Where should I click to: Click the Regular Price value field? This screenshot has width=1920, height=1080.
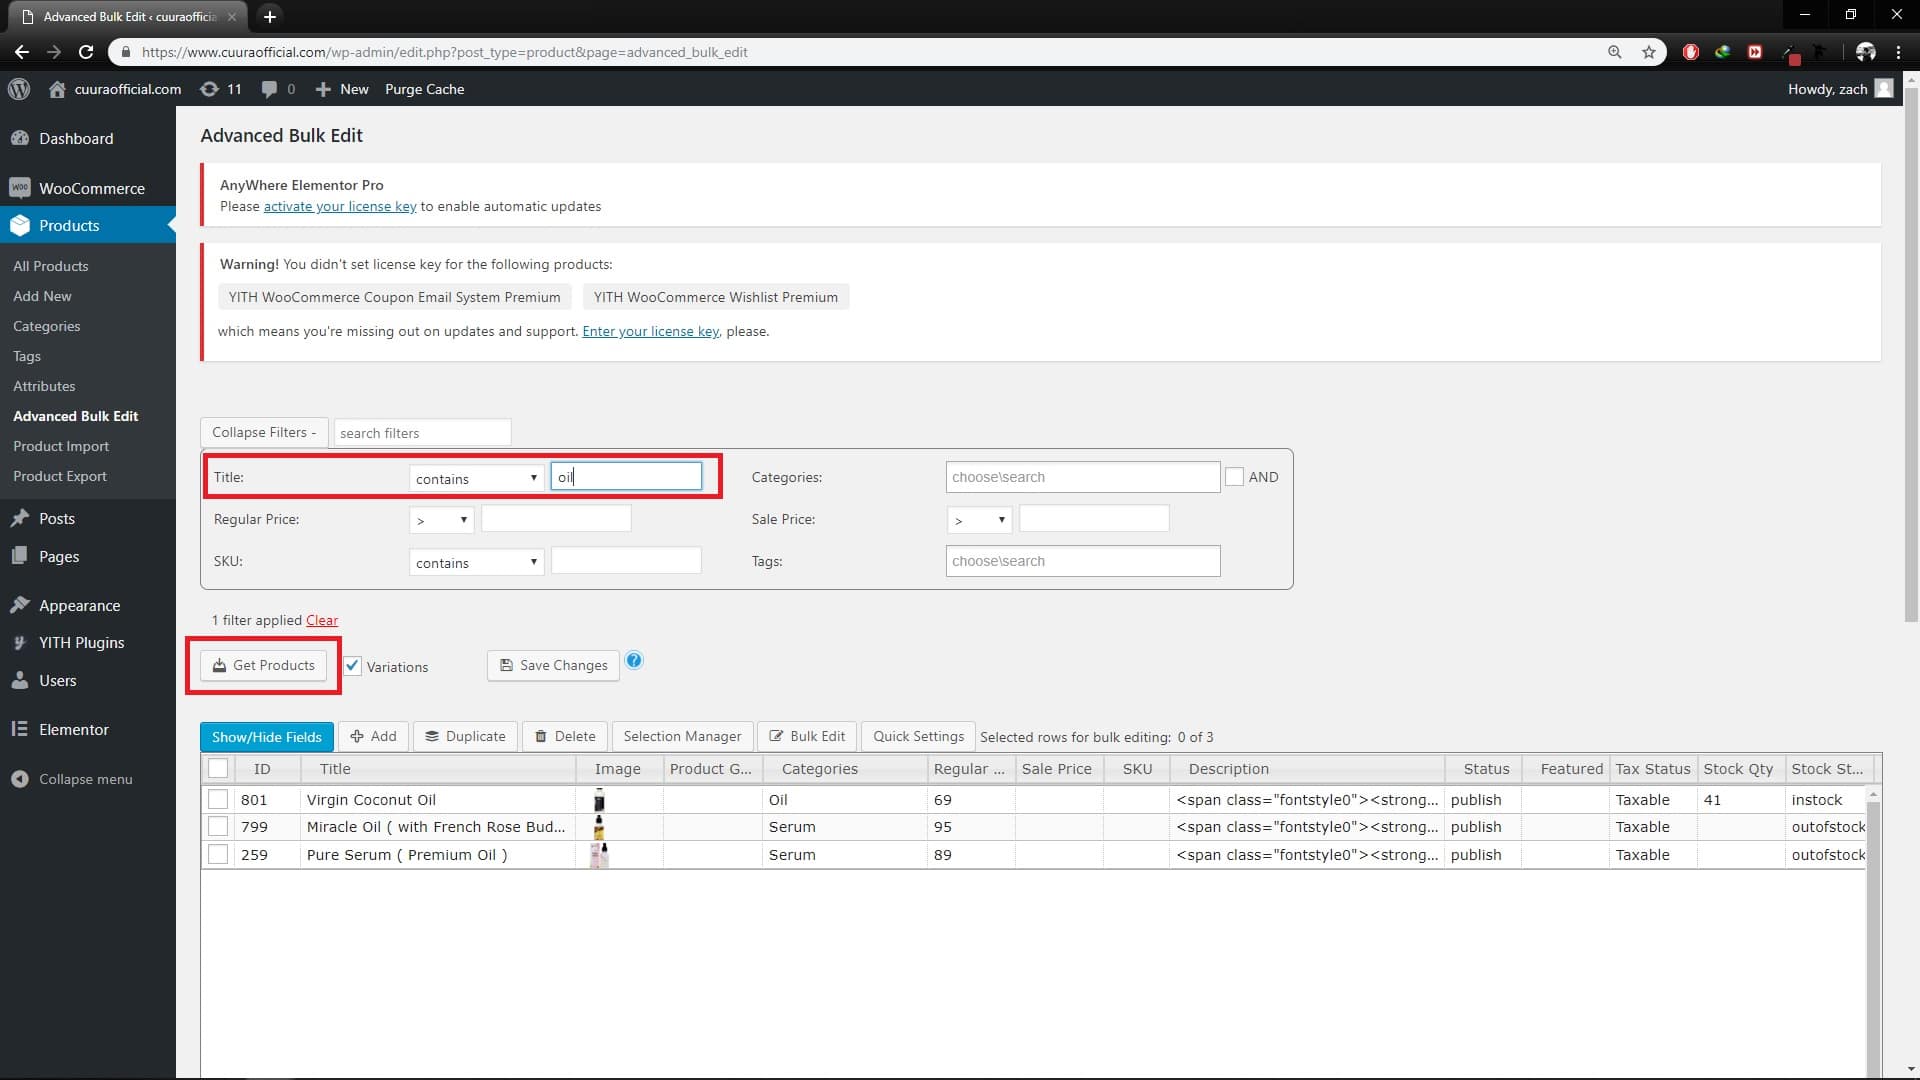click(556, 518)
